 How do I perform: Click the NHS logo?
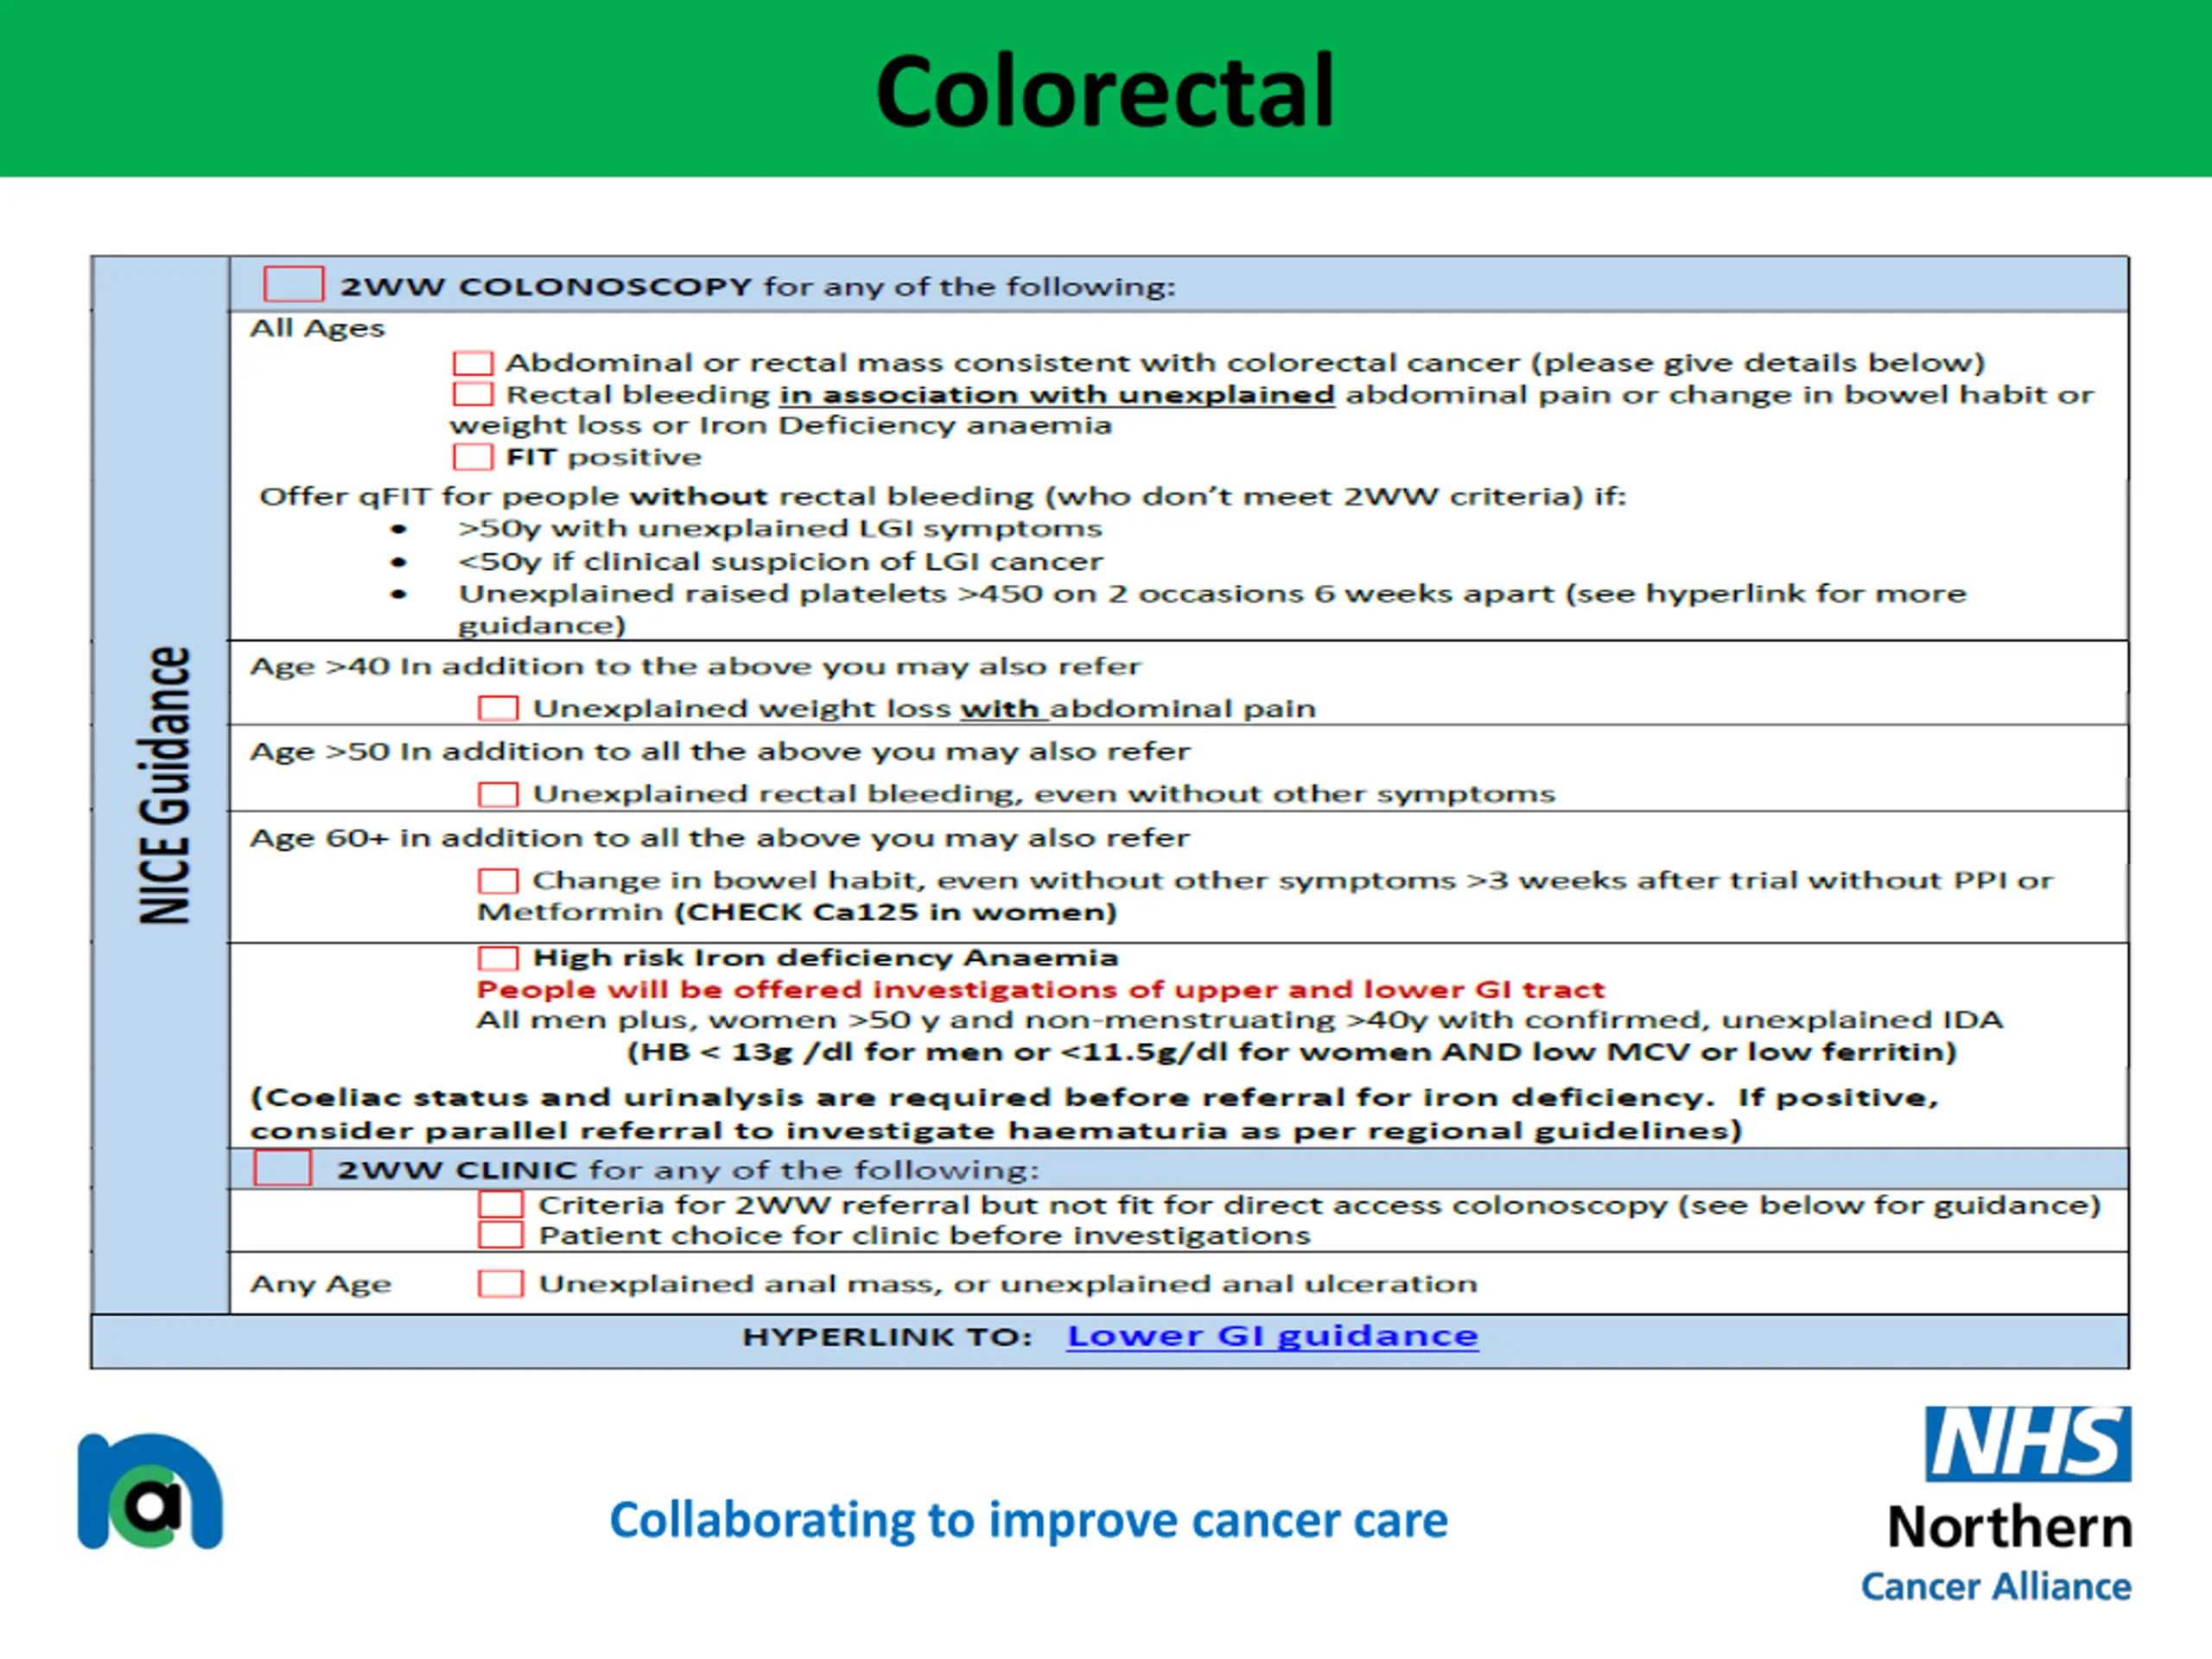(2028, 1444)
